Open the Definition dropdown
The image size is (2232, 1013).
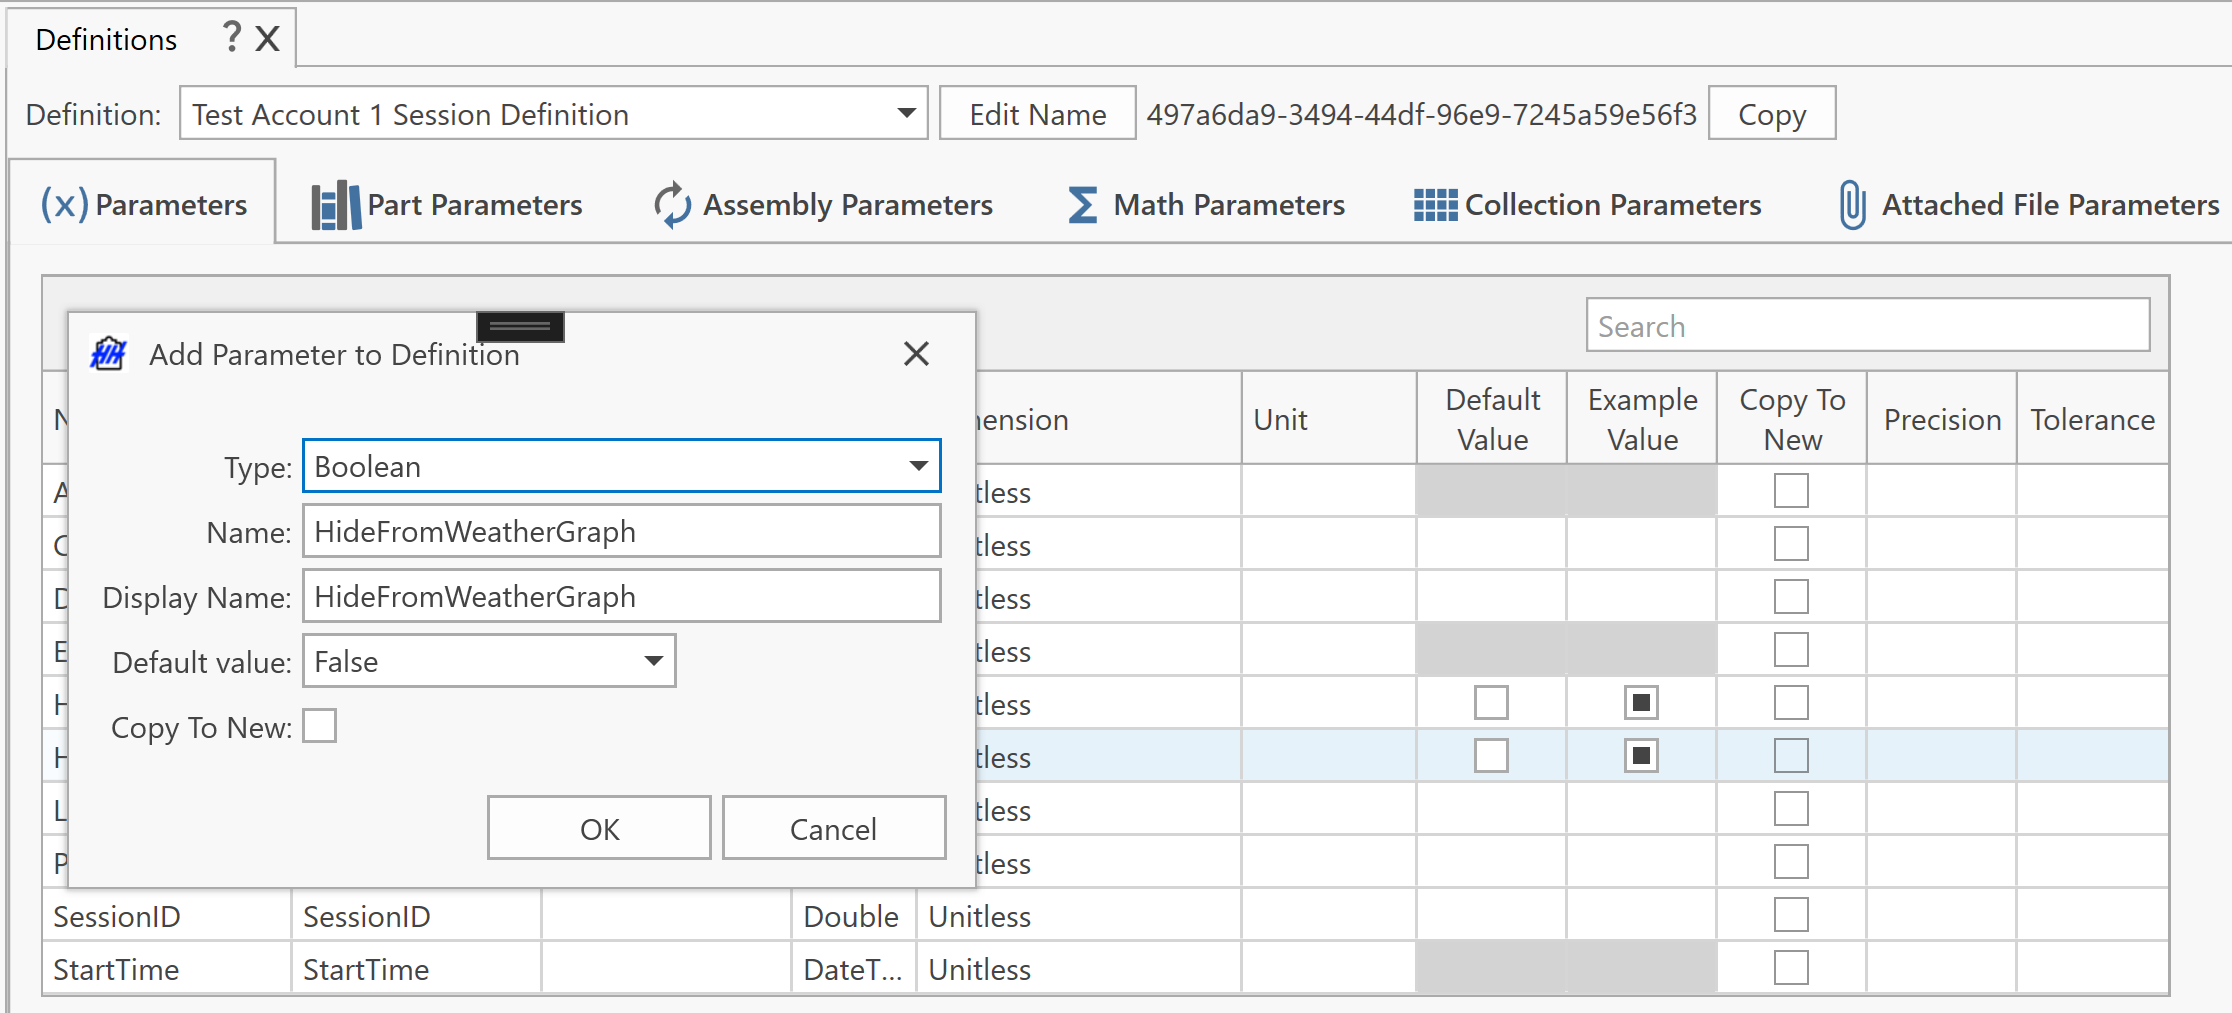[x=554, y=113]
